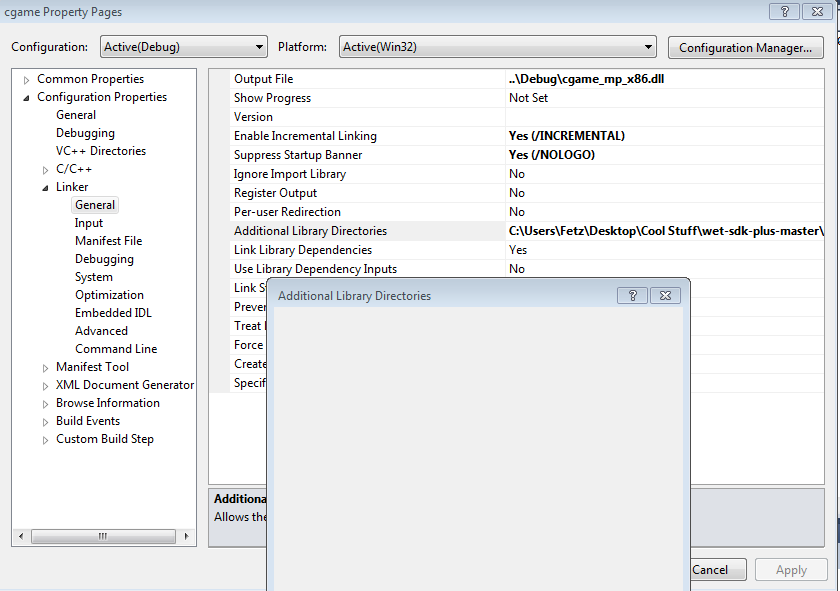840x591 pixels.
Task: Select VC++ Directories in the tree
Action: pyautogui.click(x=100, y=151)
